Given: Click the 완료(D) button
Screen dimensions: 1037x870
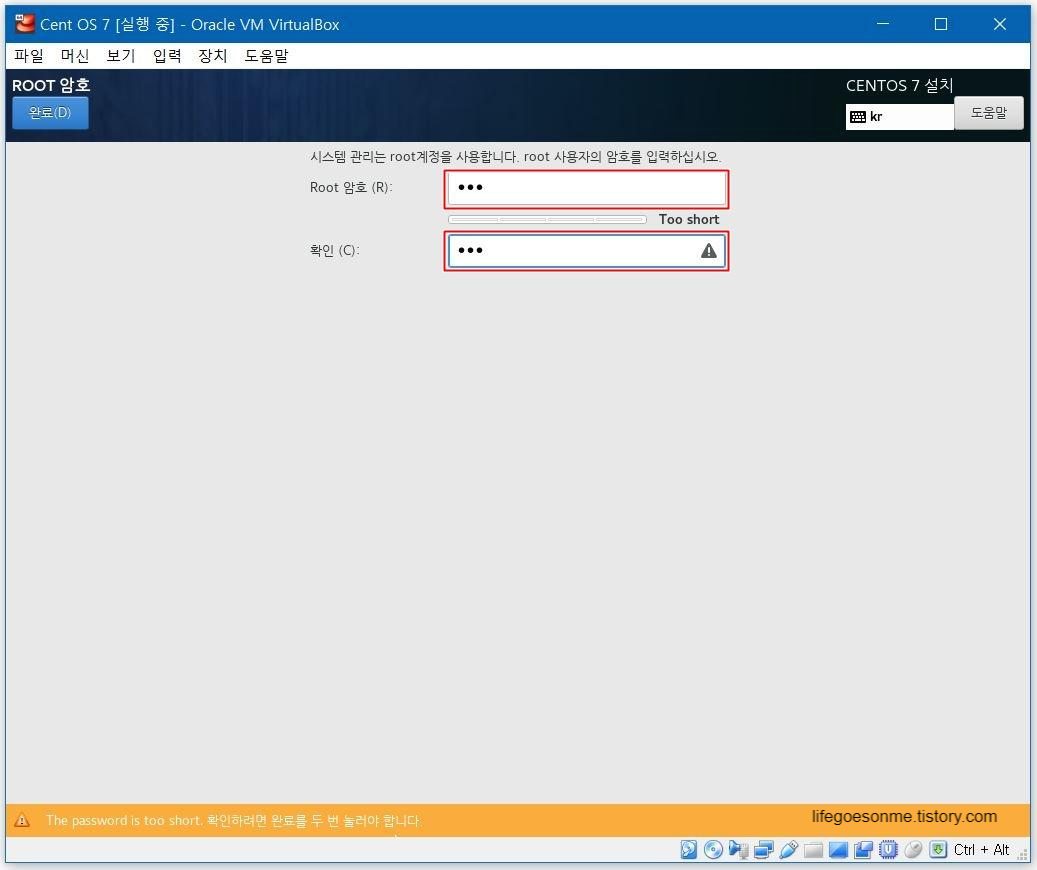Looking at the screenshot, I should coord(50,112).
